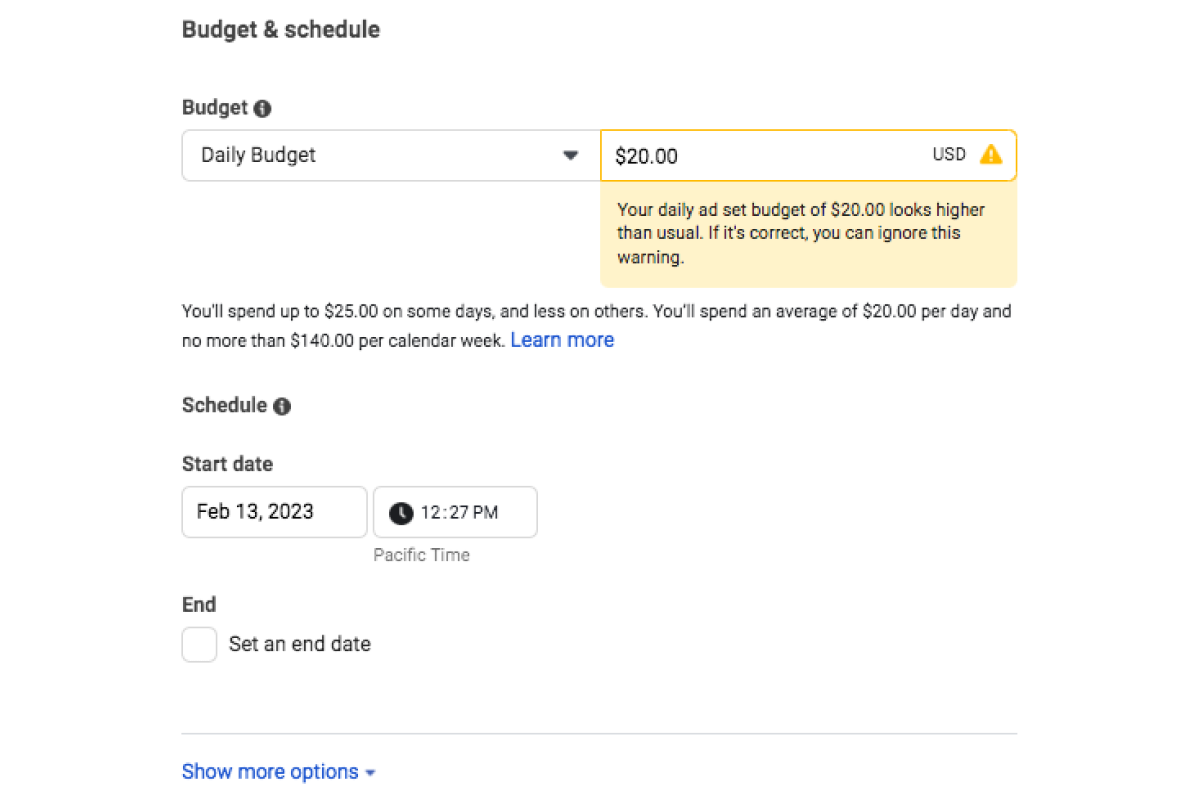This screenshot has height=800, width=1200.
Task: Open the Feb 13, 2023 start date picker
Action: coord(275,512)
